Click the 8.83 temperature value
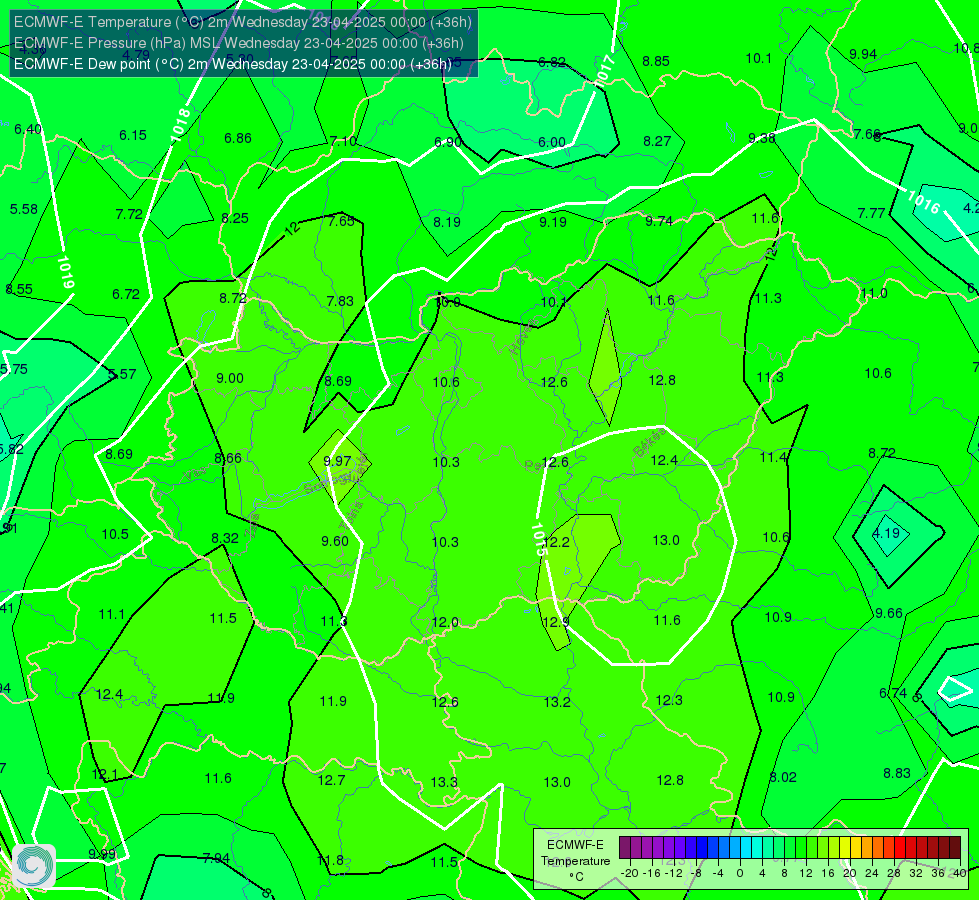 [897, 773]
